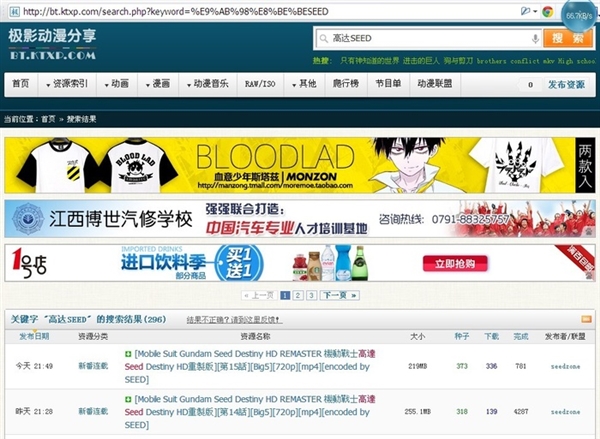
Task: Click seedzone publisher in the 219MB row
Action: (x=565, y=367)
